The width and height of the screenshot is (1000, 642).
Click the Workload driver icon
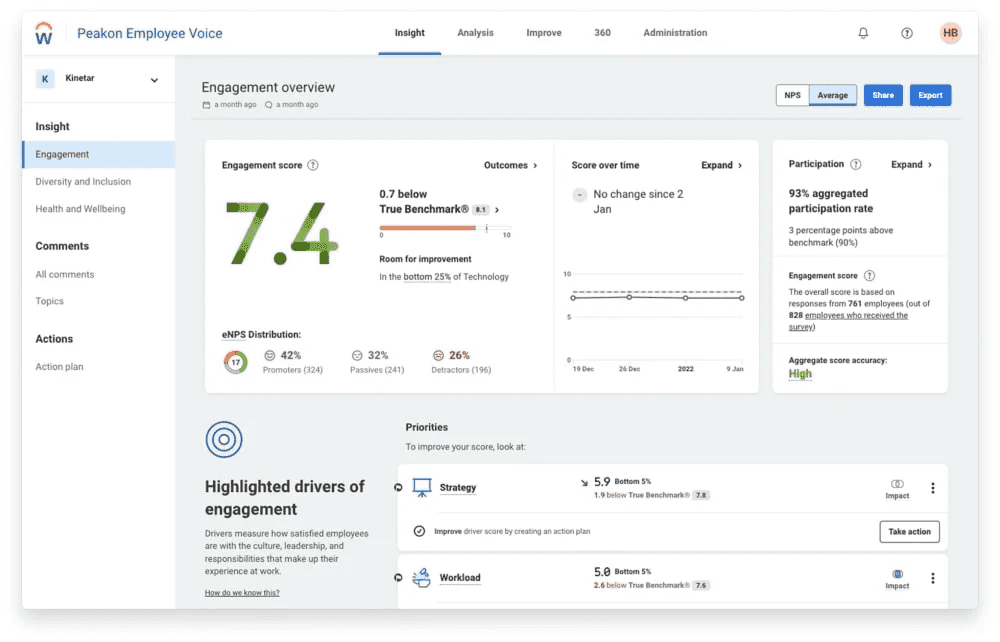pos(424,577)
